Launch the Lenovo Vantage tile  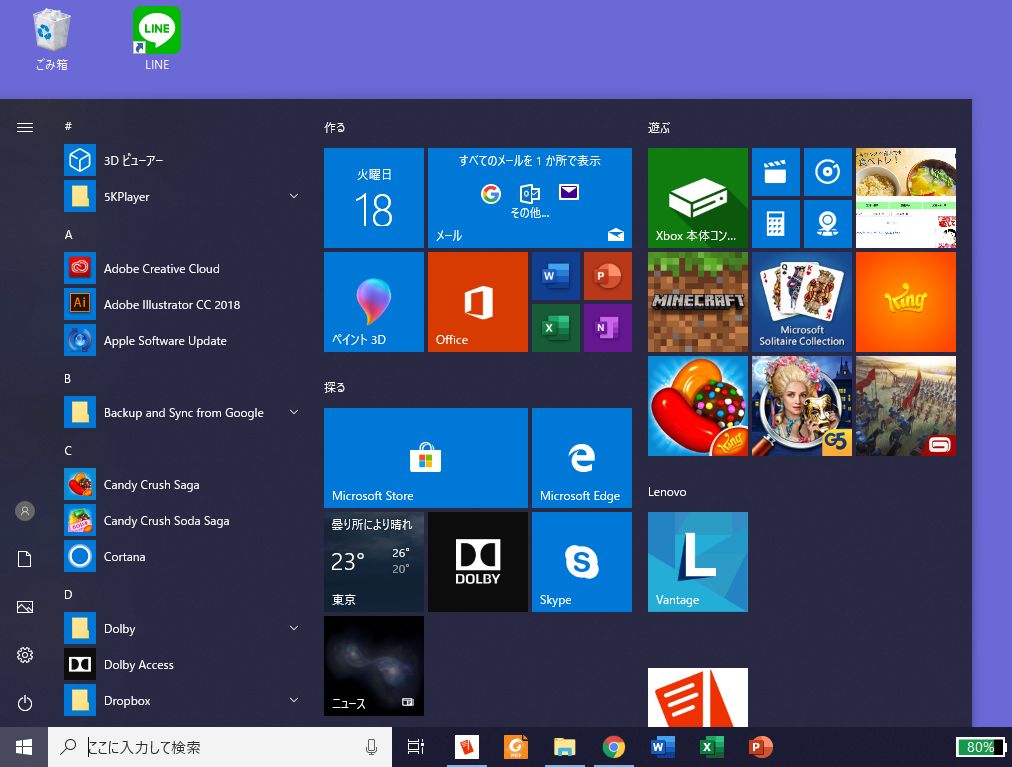pyautogui.click(x=698, y=562)
